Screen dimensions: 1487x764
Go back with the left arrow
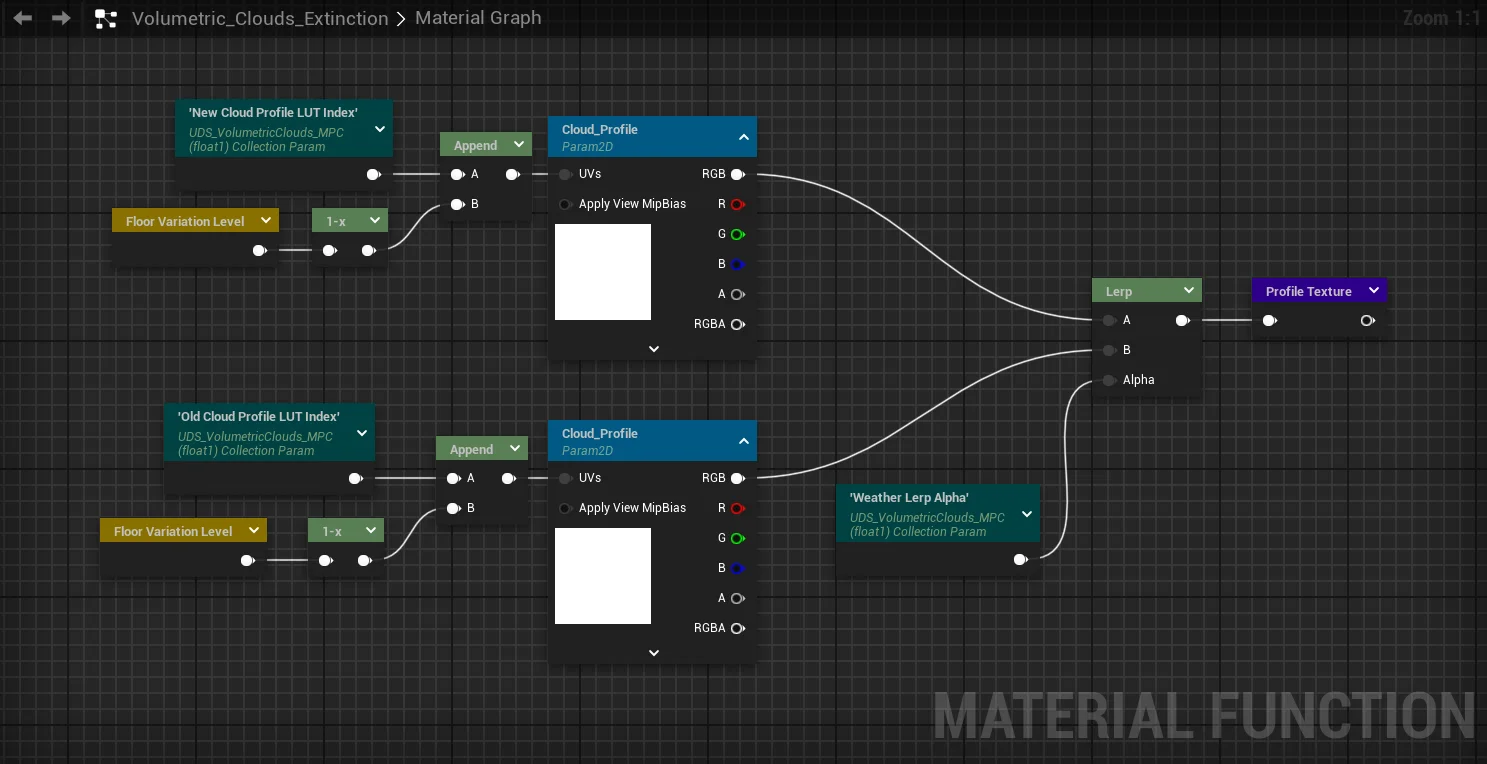coord(22,18)
